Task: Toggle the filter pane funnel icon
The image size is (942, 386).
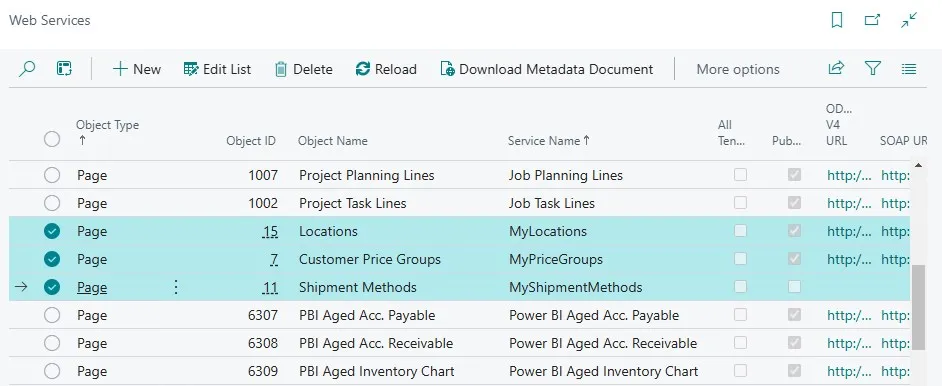Action: click(872, 68)
